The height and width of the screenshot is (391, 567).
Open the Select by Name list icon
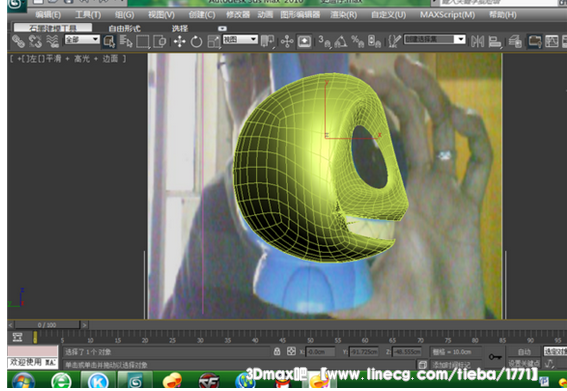tap(126, 42)
